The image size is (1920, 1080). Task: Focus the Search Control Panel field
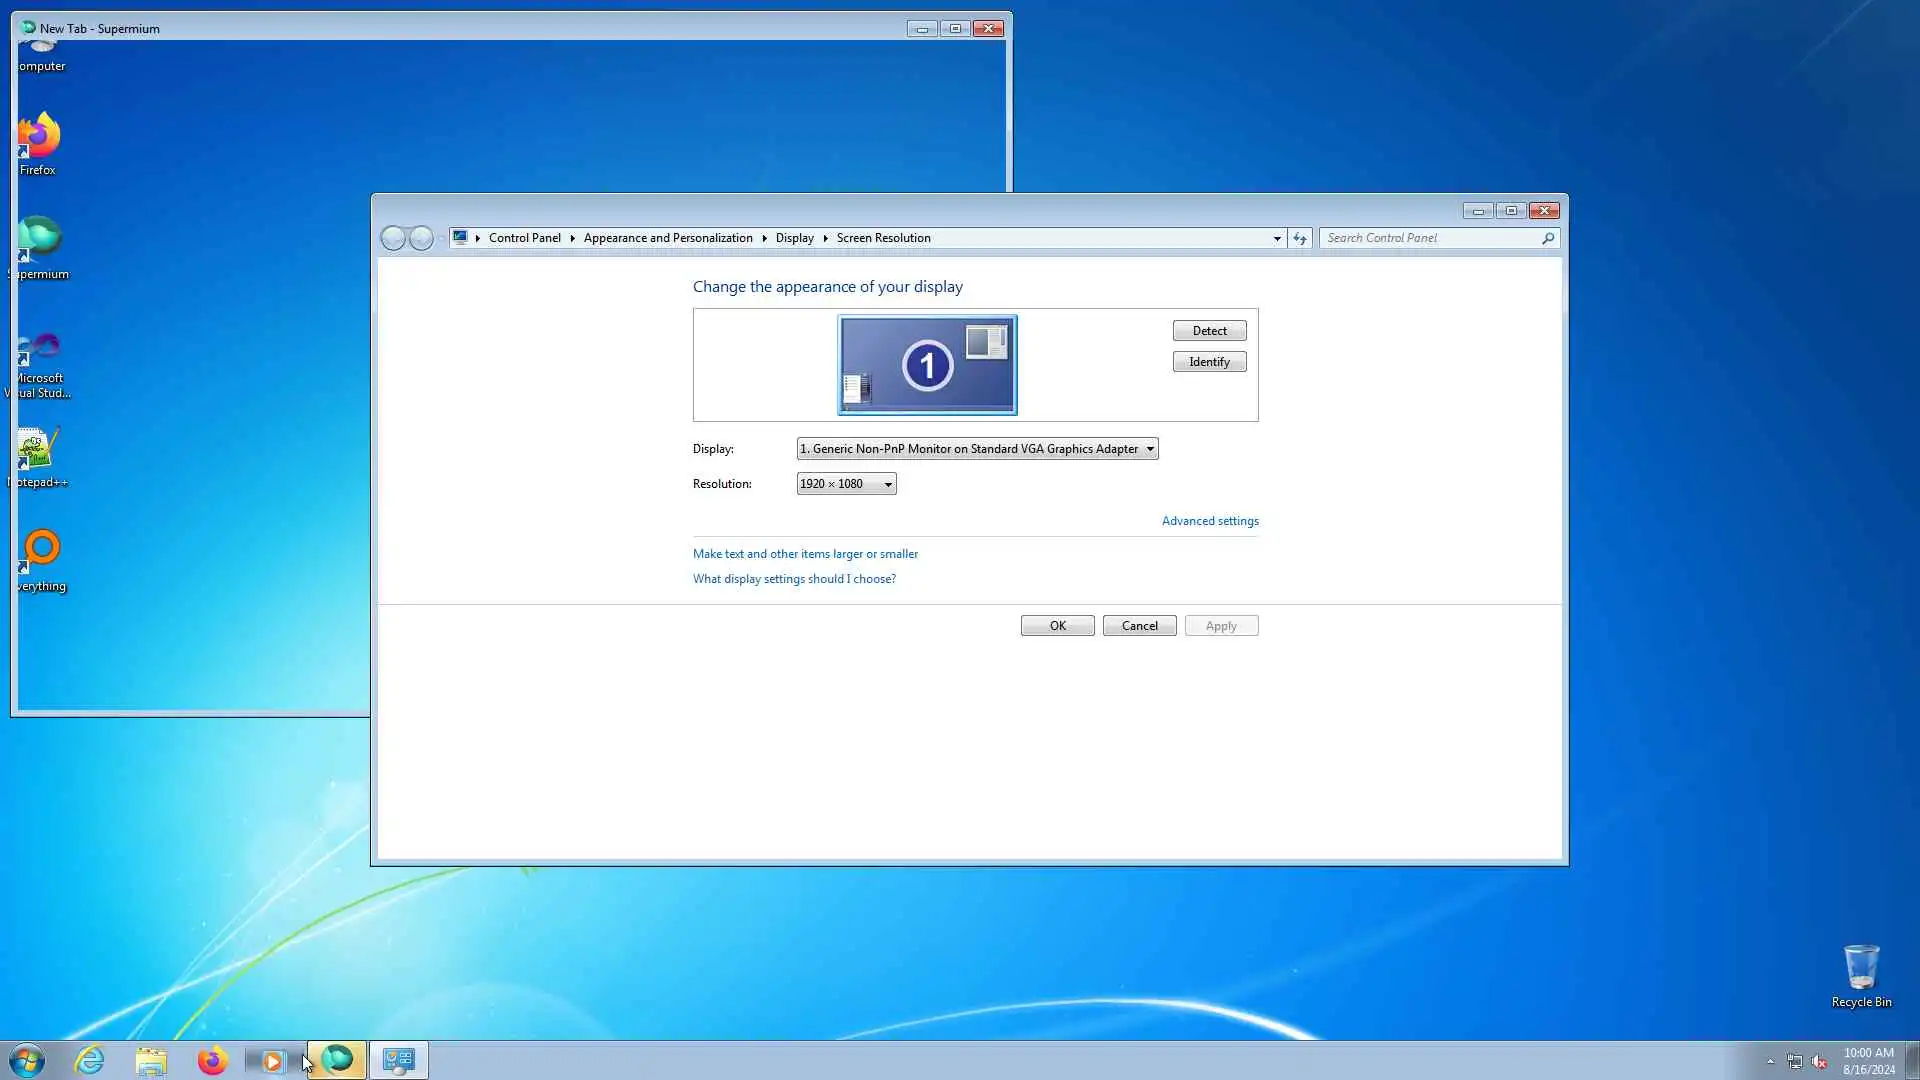pyautogui.click(x=1430, y=238)
